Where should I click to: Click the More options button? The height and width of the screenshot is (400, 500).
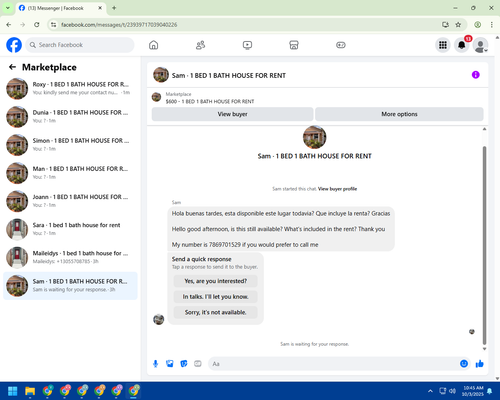point(399,114)
